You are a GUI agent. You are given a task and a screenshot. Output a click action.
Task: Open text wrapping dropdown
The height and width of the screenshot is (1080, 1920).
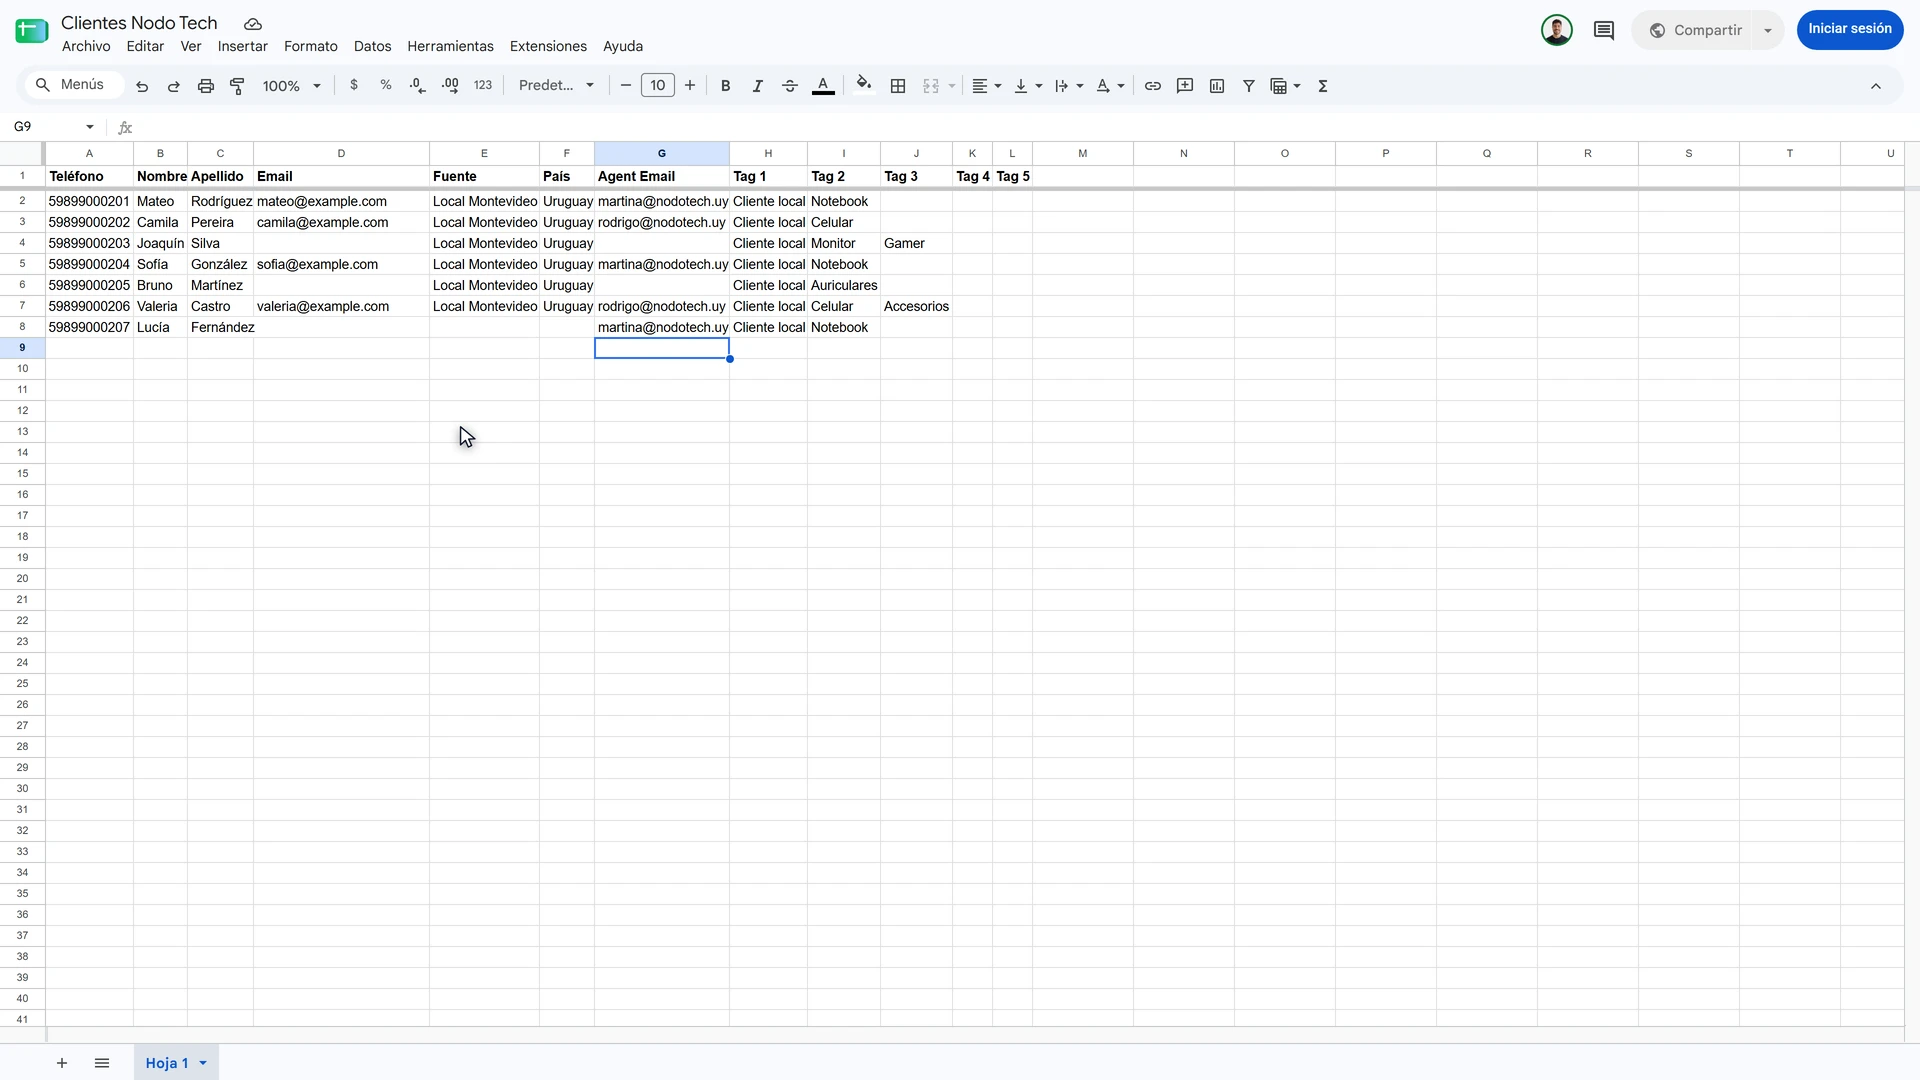(1069, 86)
